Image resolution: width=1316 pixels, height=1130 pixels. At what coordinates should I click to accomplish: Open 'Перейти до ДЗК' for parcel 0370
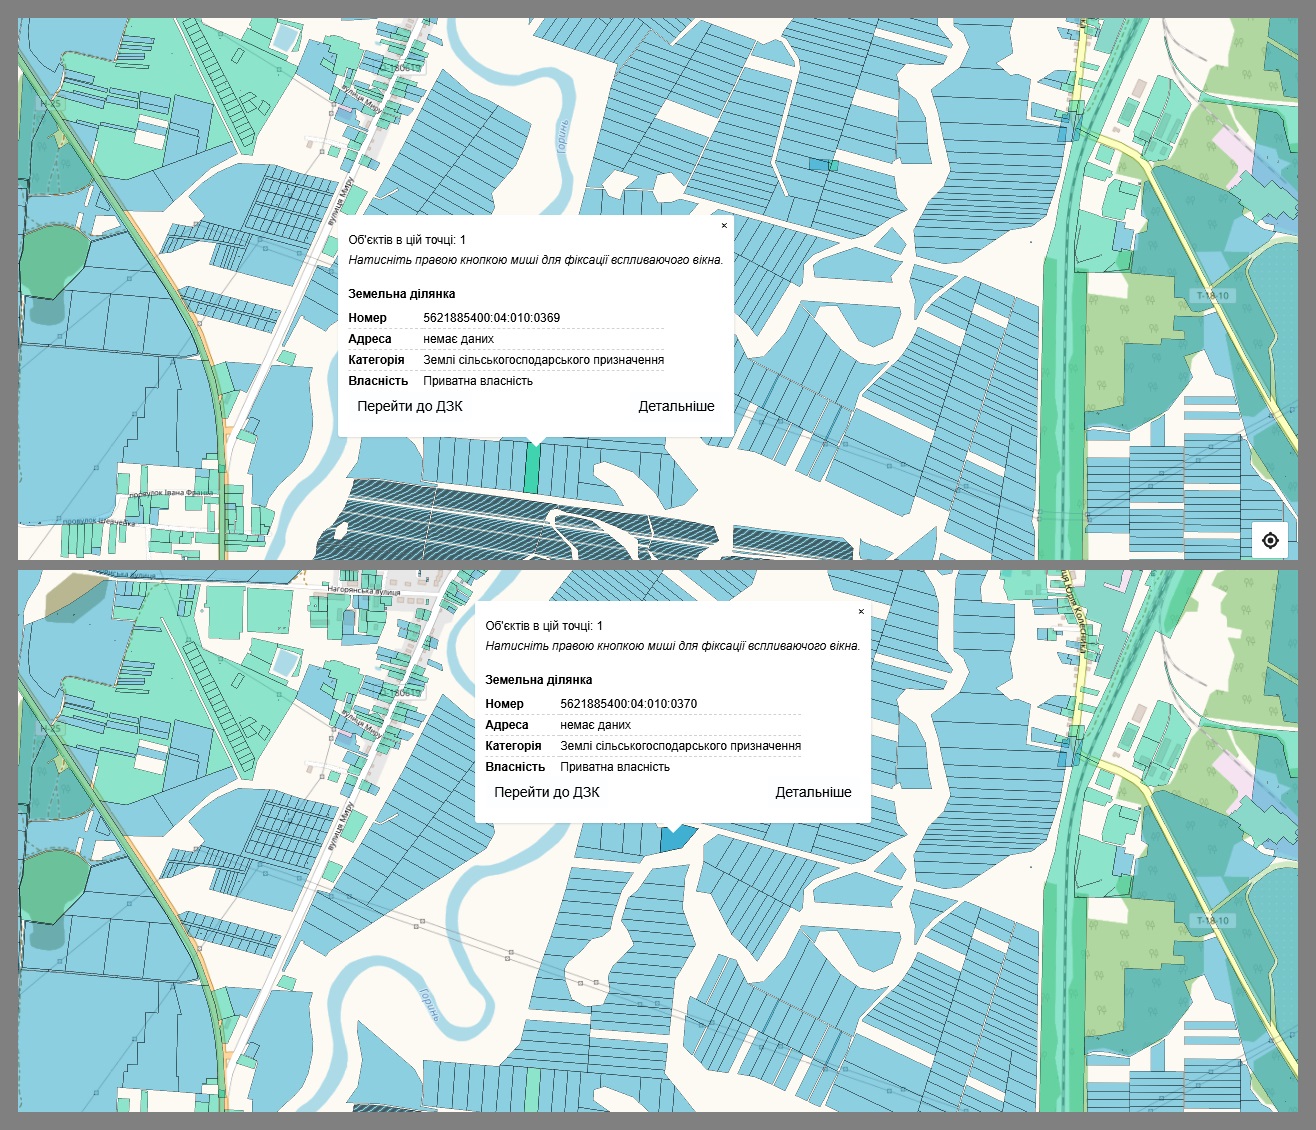(x=546, y=792)
